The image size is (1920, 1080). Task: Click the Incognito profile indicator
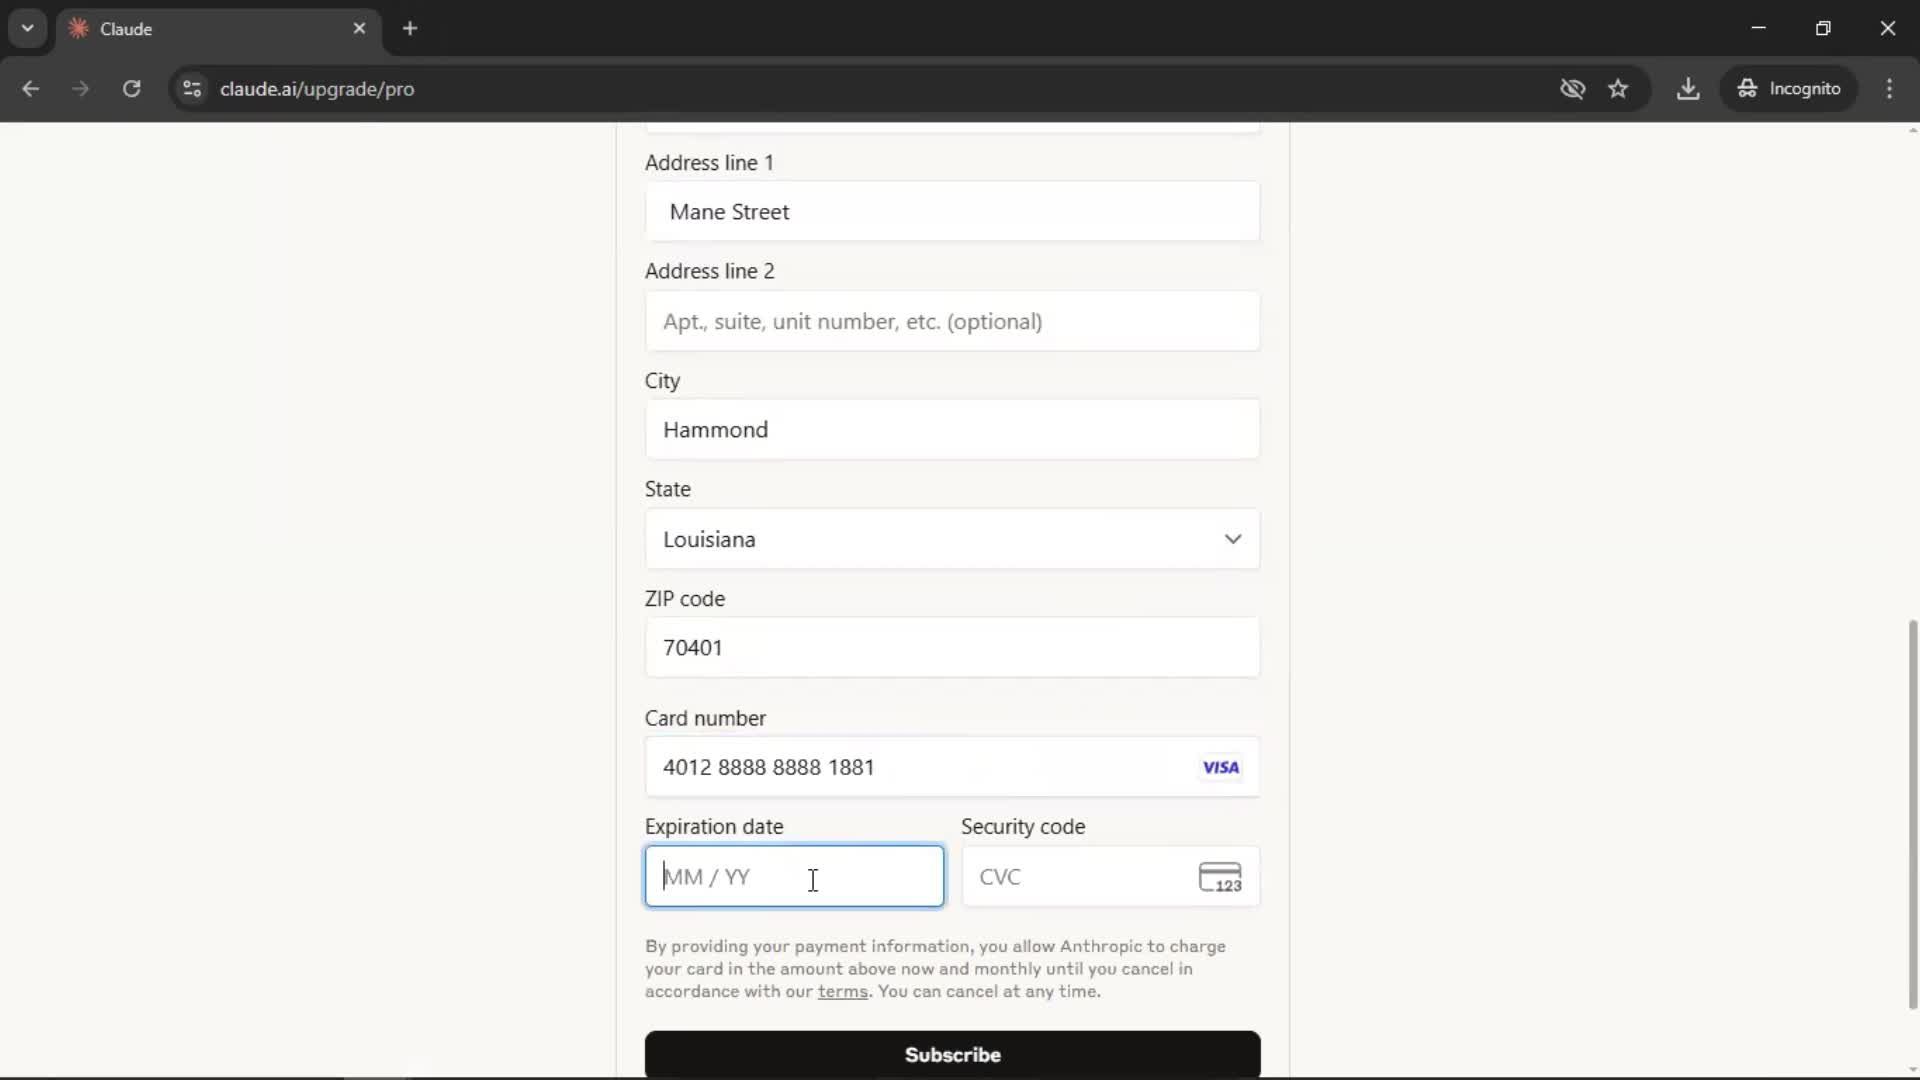(x=1789, y=89)
